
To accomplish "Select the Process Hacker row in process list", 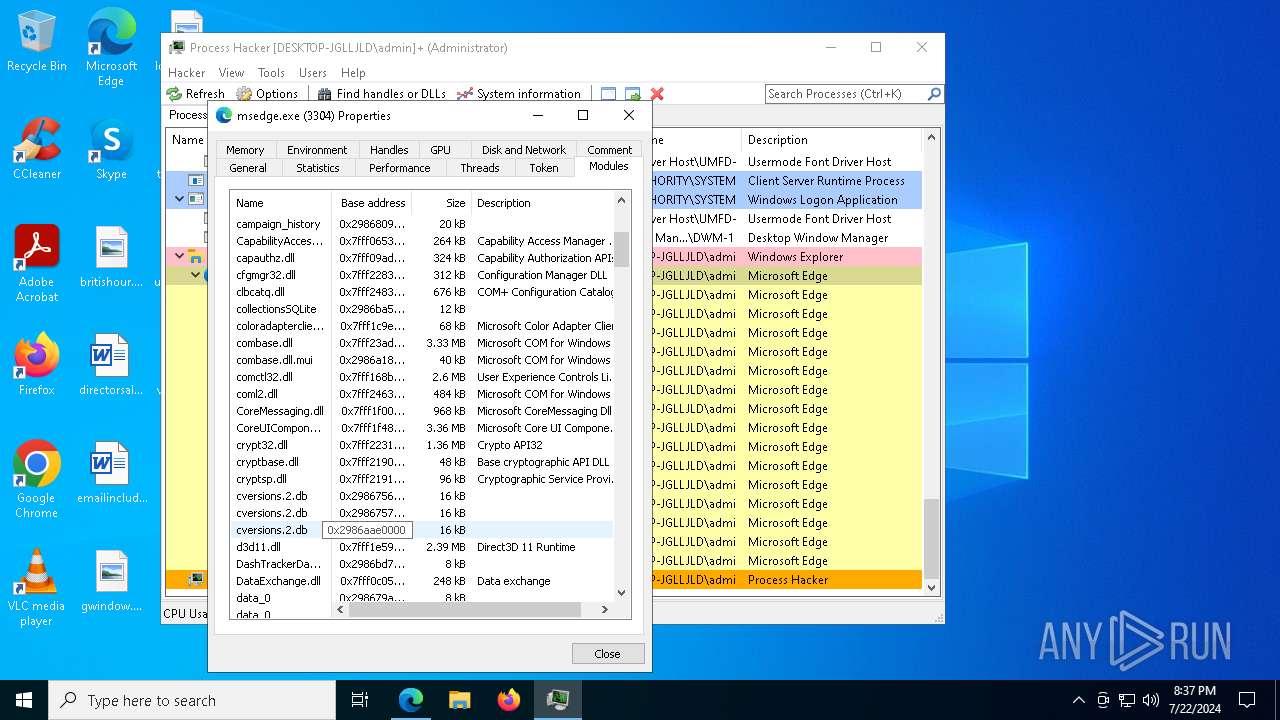I will click(x=543, y=580).
